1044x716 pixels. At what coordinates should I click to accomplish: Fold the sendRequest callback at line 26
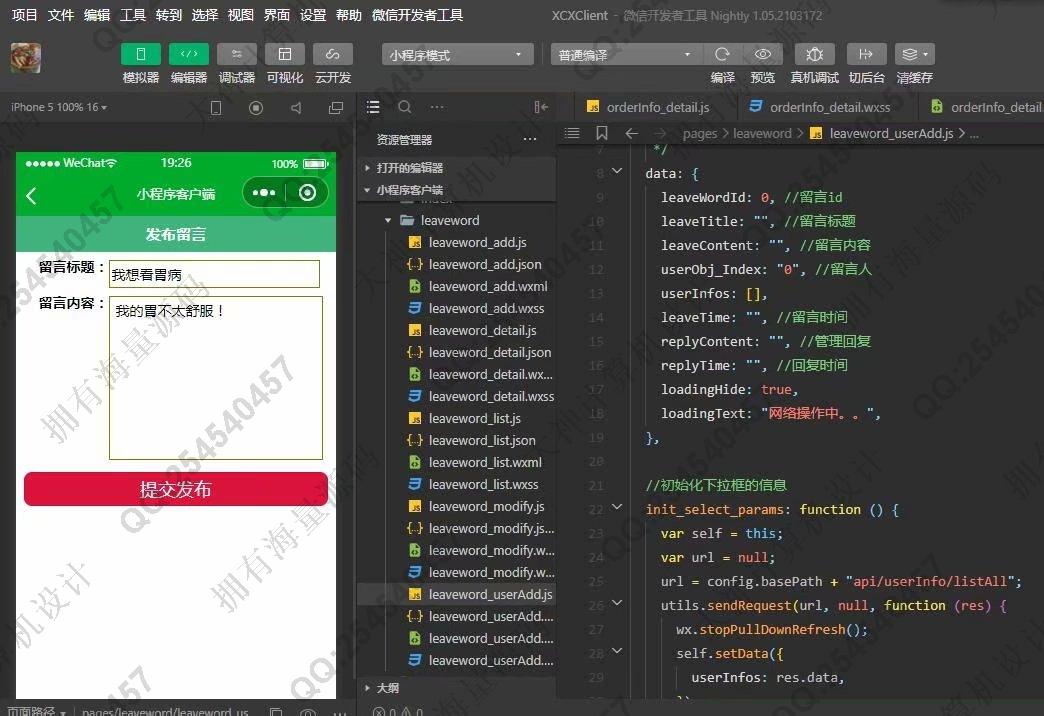point(617,603)
